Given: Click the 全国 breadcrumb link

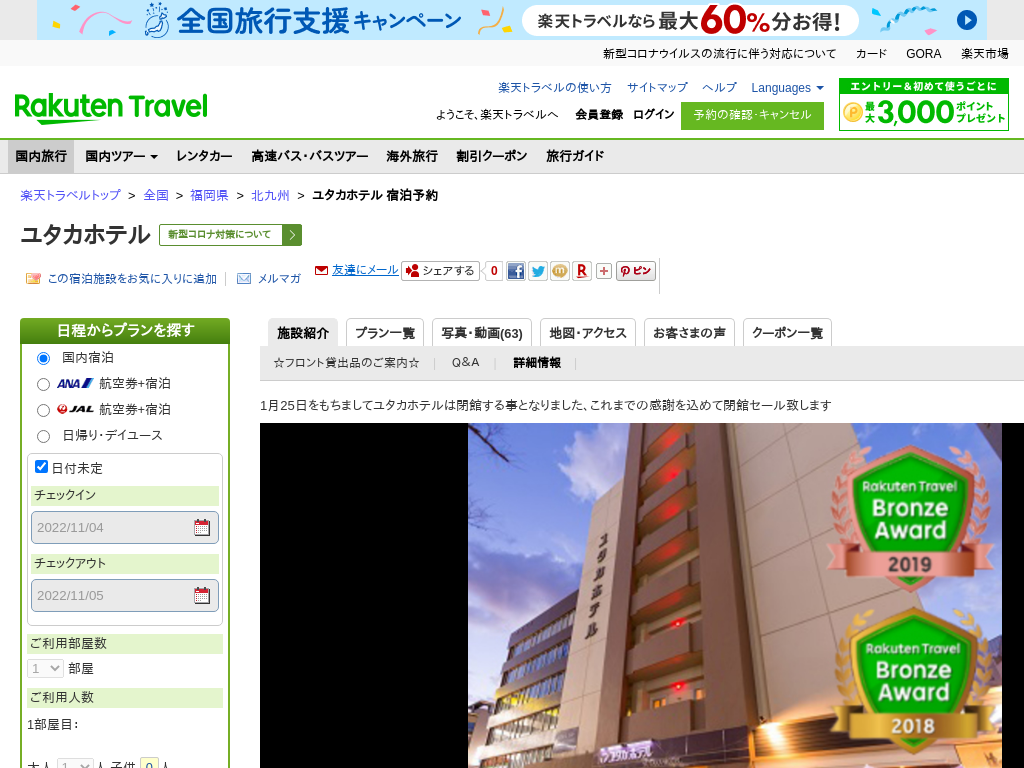Looking at the screenshot, I should (x=156, y=195).
